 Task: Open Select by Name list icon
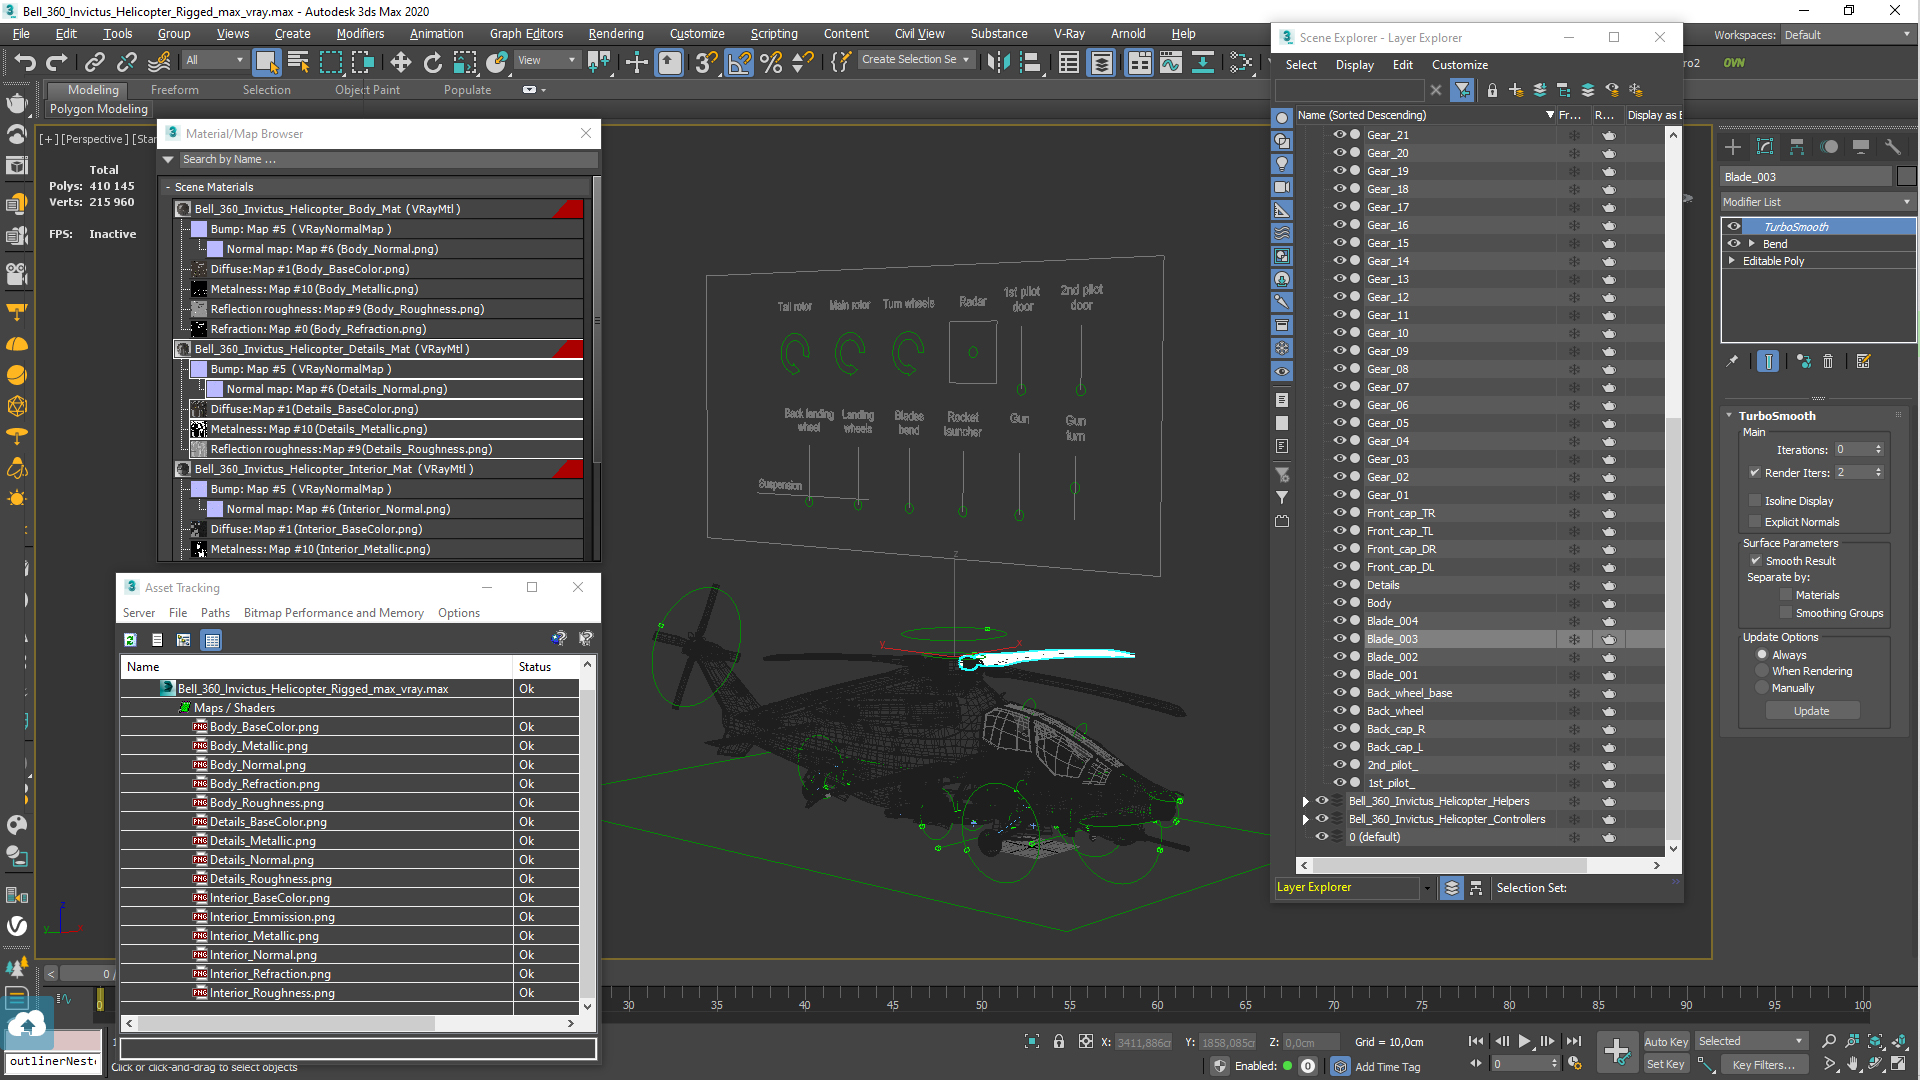click(298, 62)
